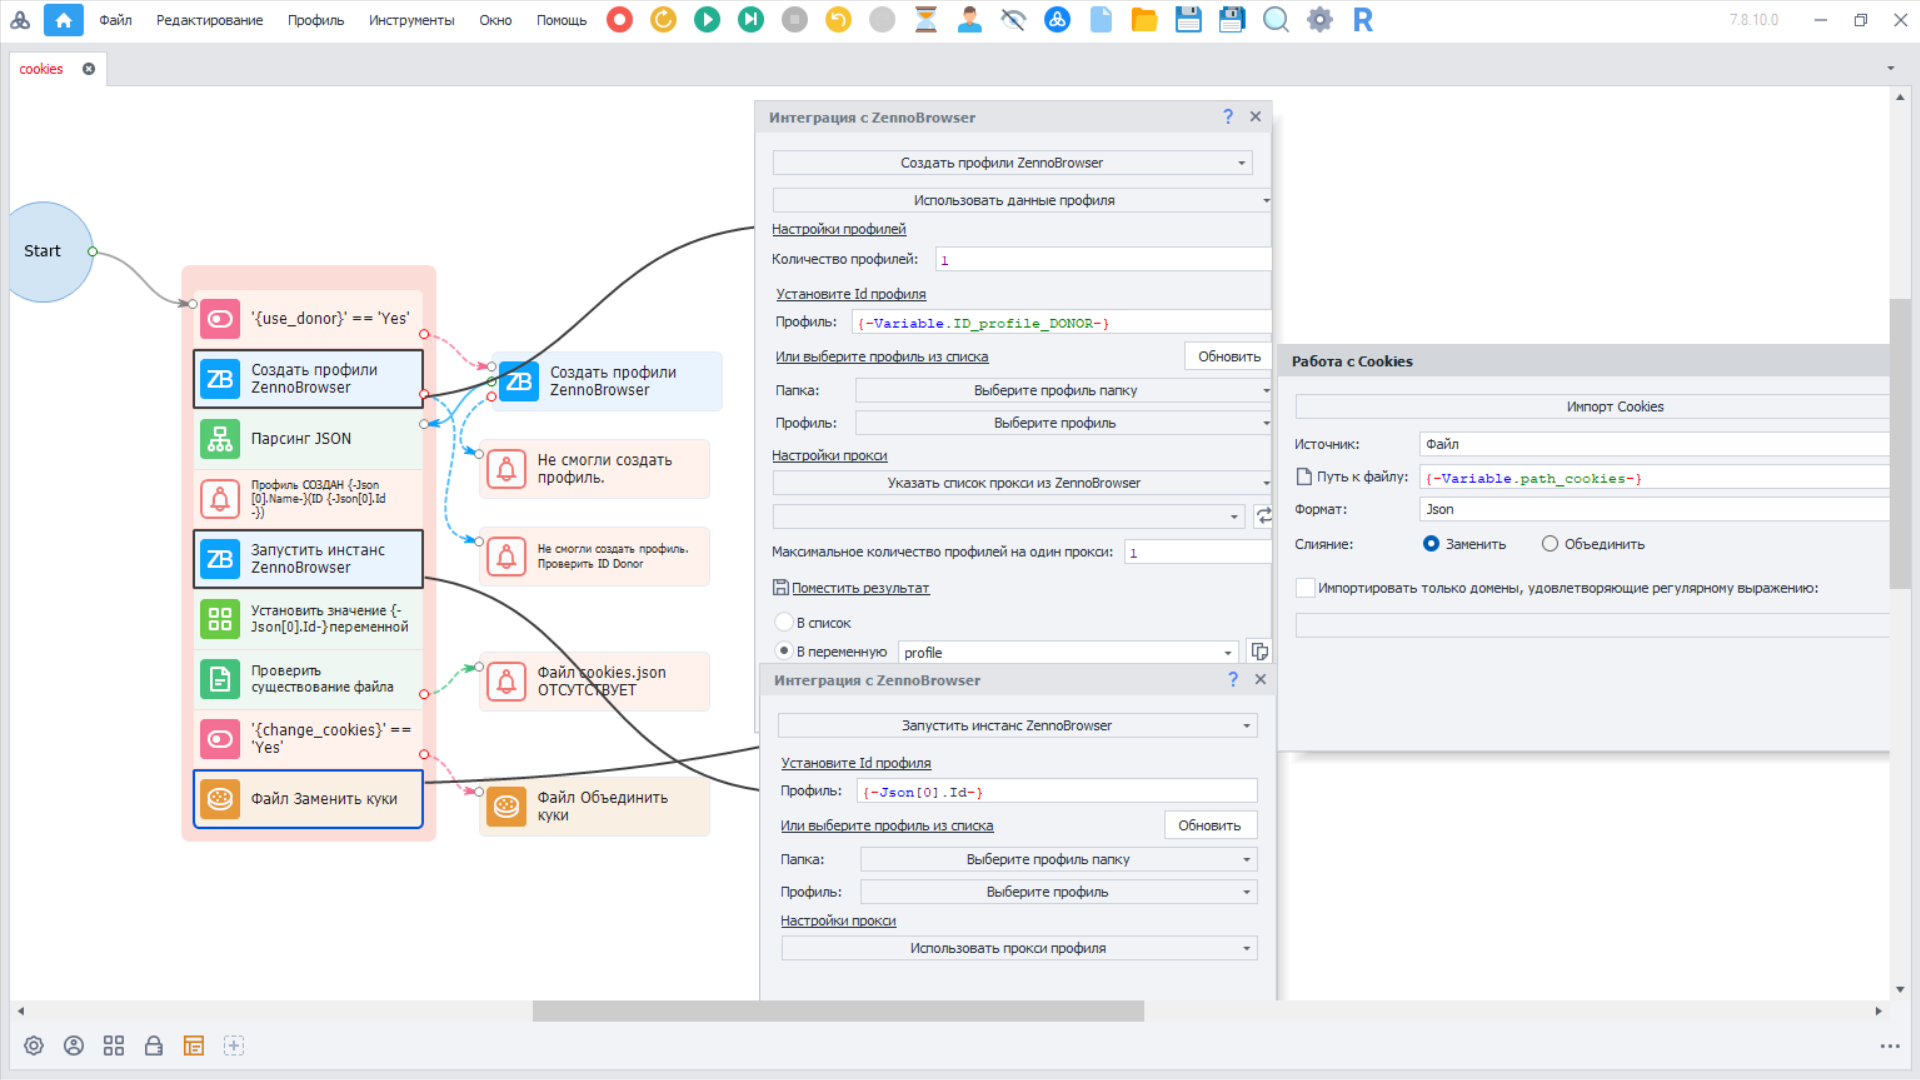Click the green Play button in toolbar

[x=707, y=20]
